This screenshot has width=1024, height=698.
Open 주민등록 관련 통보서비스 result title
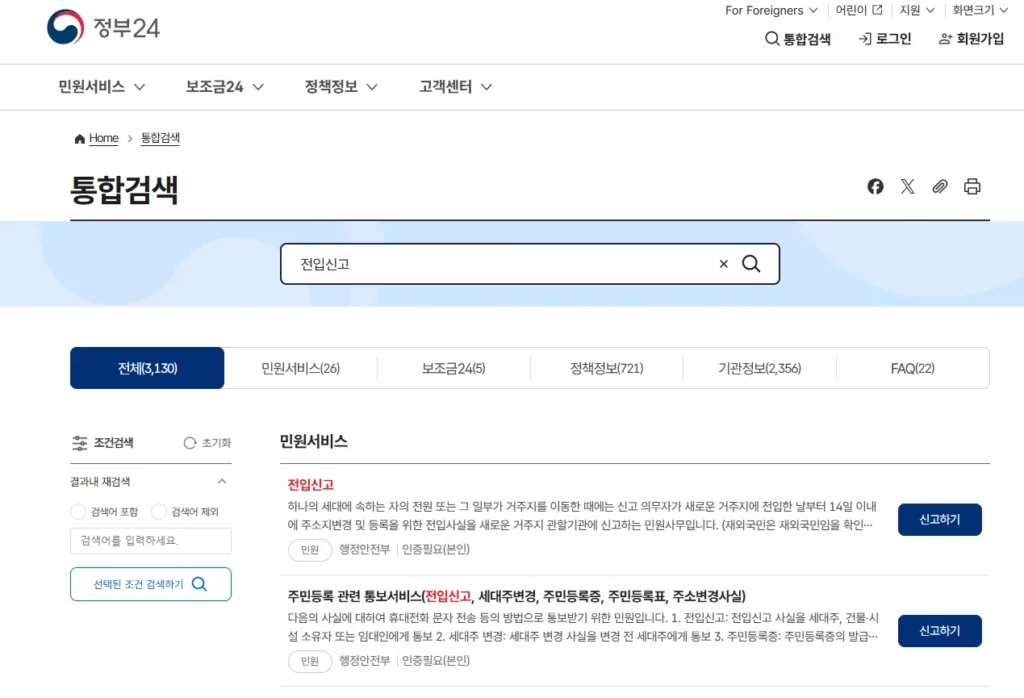[516, 596]
